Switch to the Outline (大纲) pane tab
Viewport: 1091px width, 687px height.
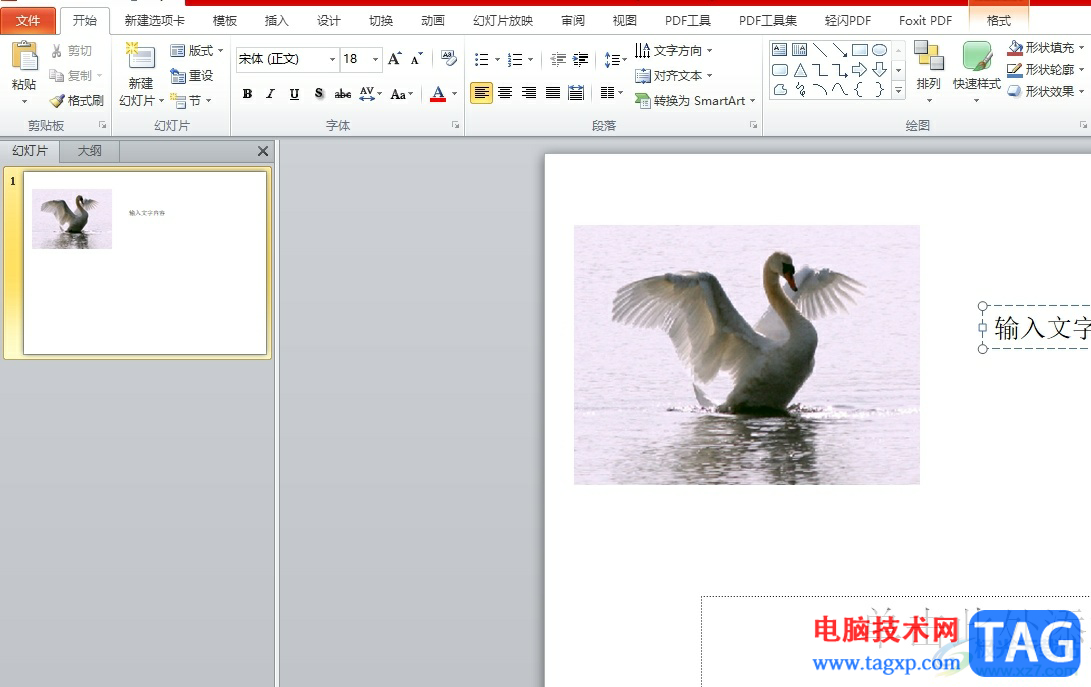[89, 151]
